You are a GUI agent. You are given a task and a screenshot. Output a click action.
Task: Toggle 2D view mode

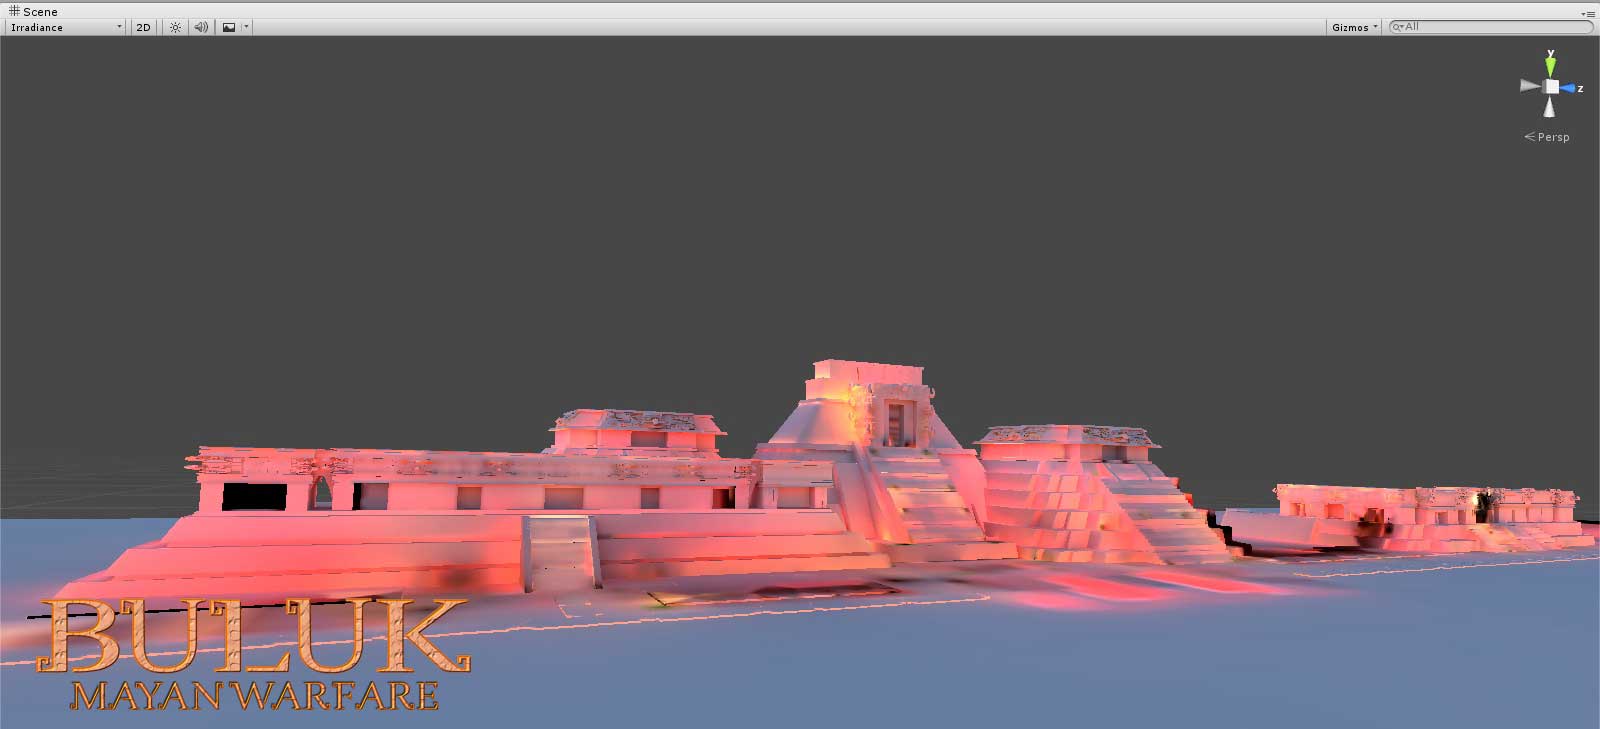143,27
